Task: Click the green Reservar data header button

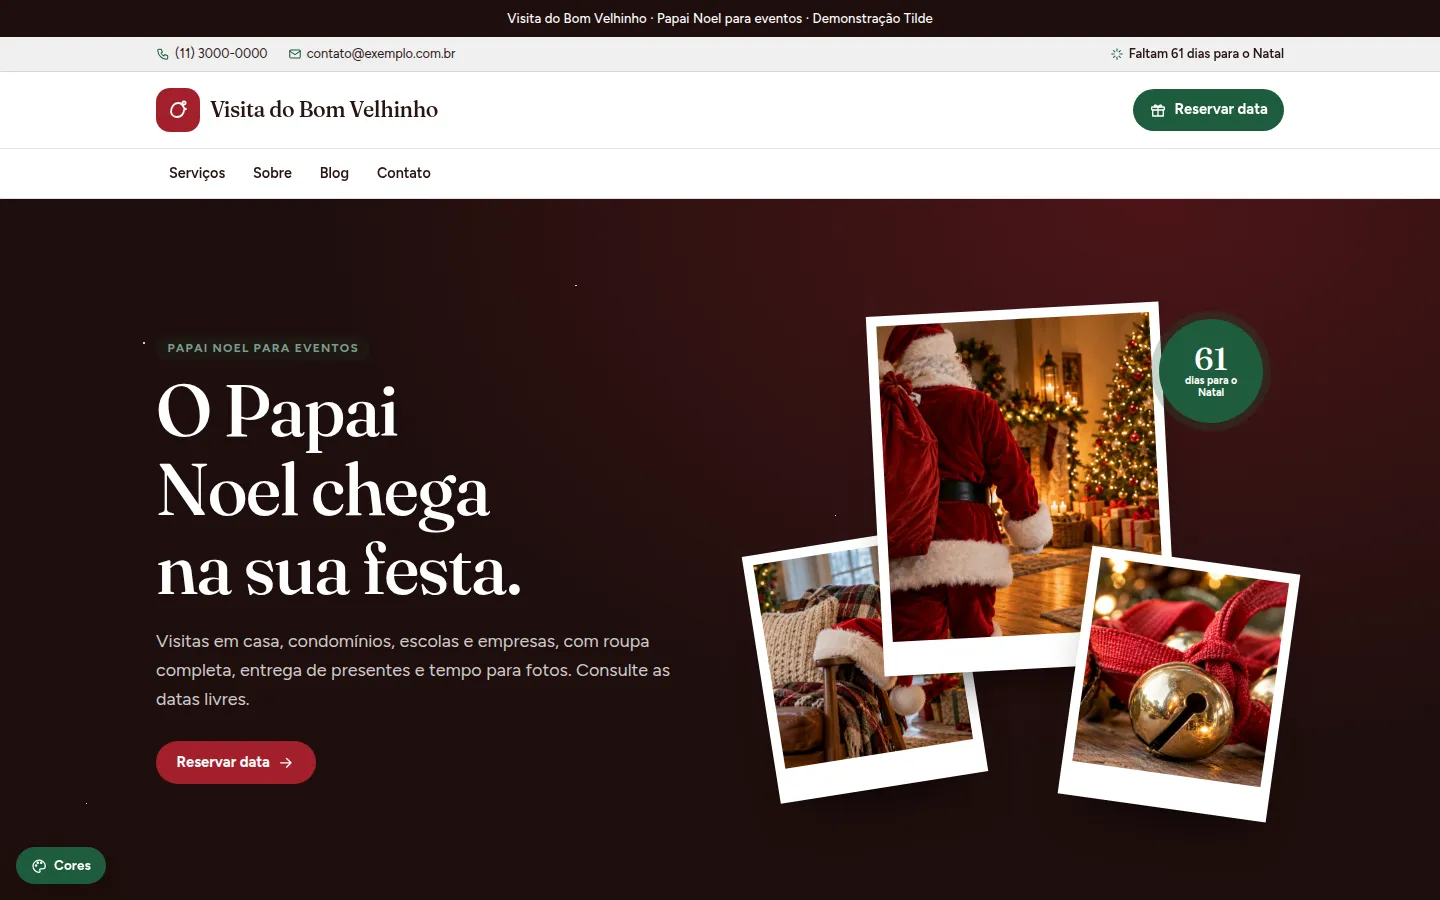Action: coord(1208,110)
